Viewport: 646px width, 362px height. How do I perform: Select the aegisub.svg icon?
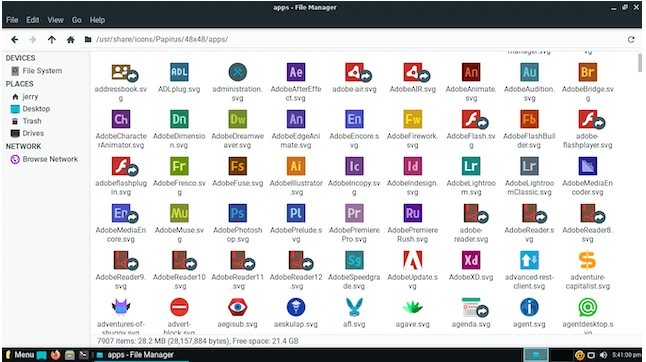click(238, 307)
